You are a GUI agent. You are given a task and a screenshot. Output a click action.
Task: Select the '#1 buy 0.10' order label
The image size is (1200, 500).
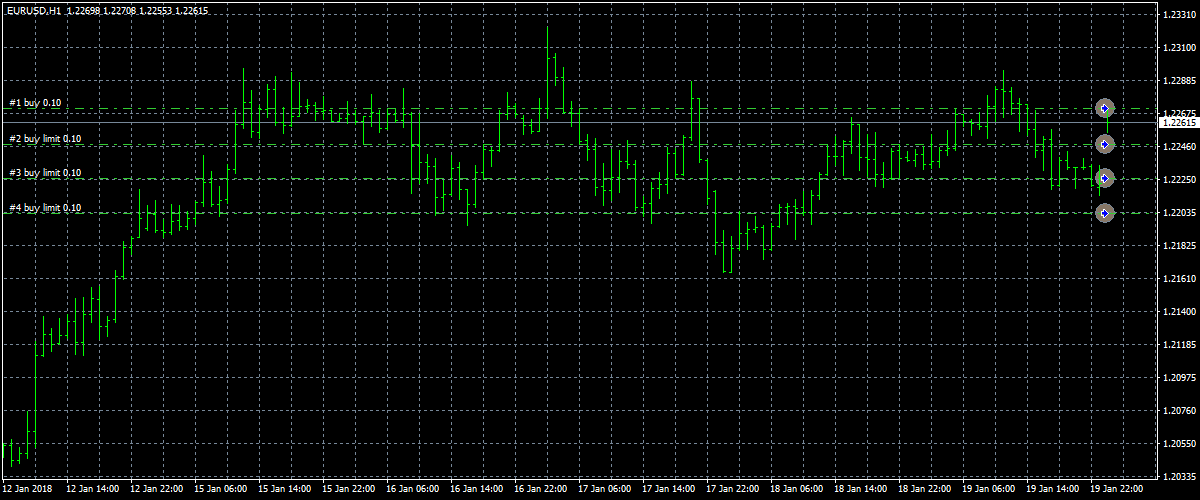click(x=35, y=103)
